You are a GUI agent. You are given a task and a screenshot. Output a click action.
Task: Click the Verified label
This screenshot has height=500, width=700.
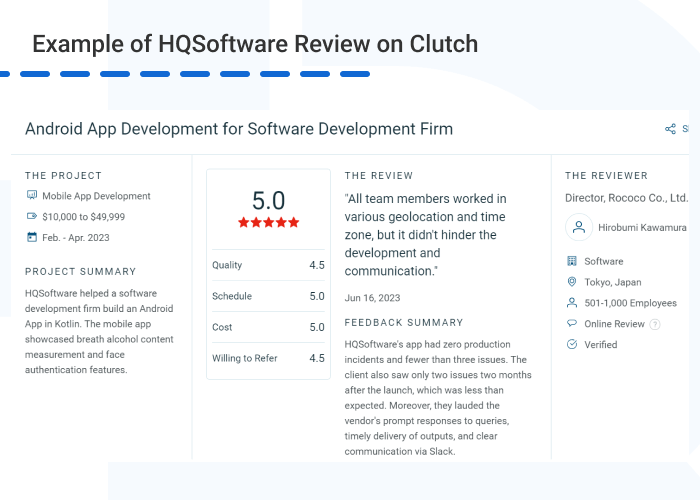pos(601,345)
